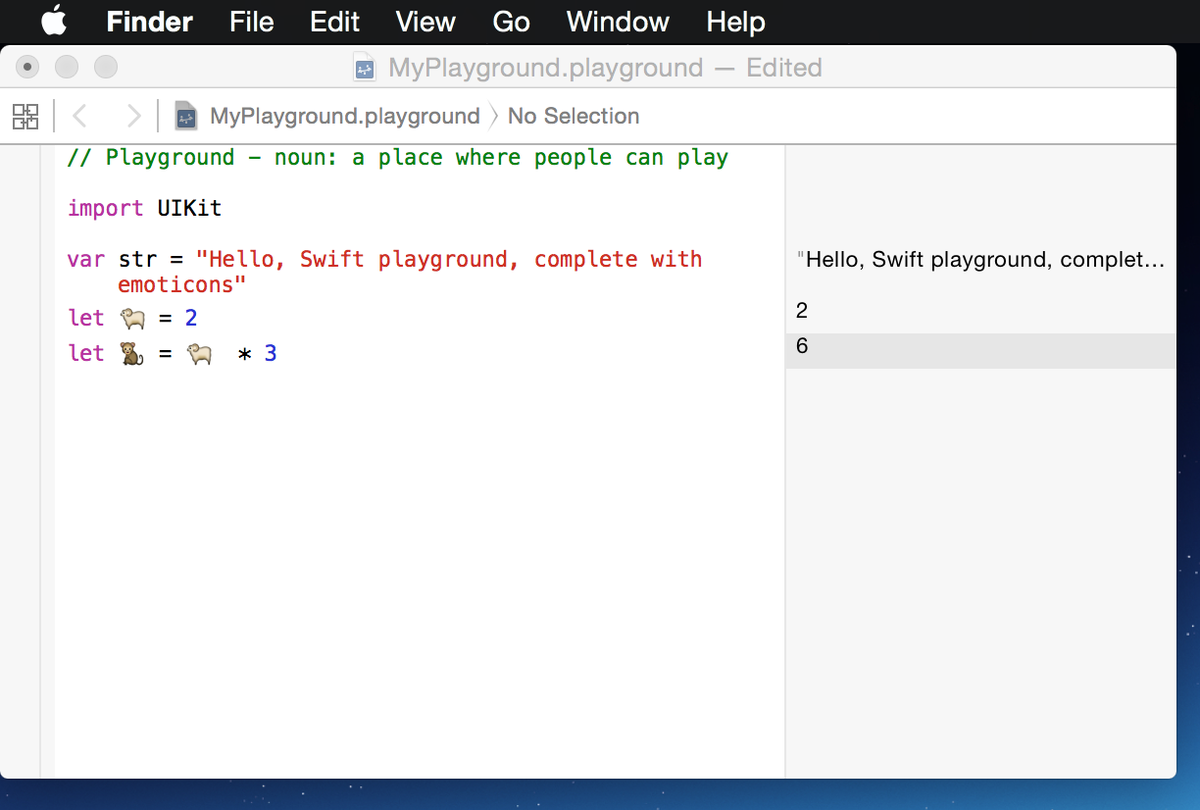
Task: Open the File menu
Action: pos(251,21)
